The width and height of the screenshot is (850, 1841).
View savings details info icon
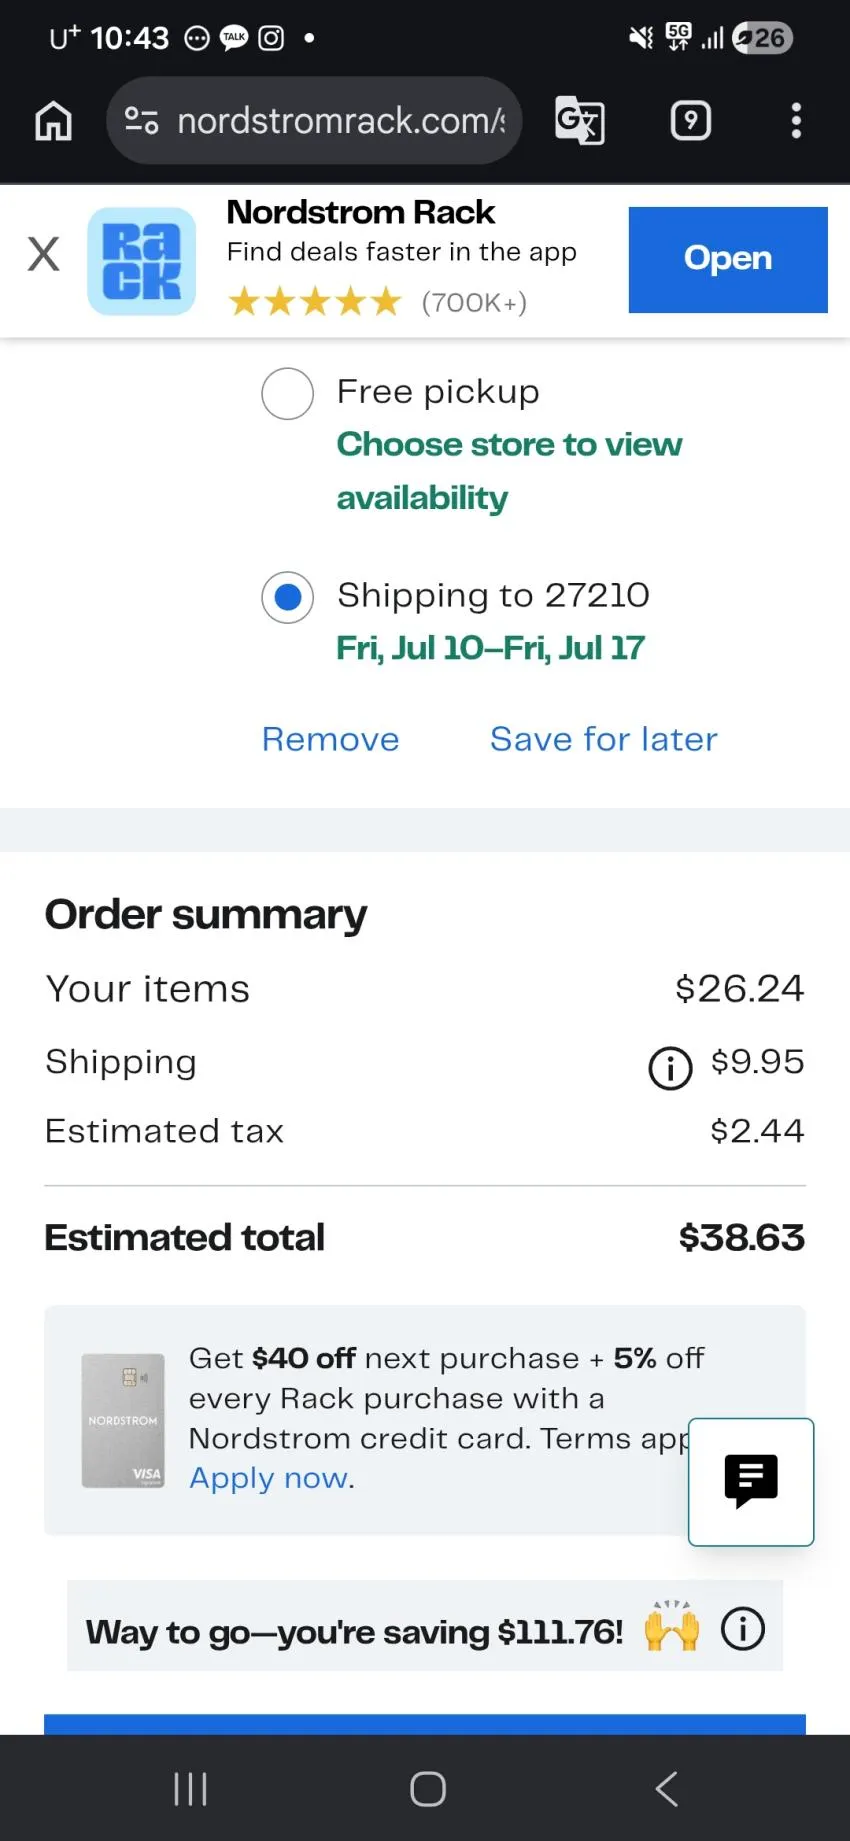tap(743, 1628)
